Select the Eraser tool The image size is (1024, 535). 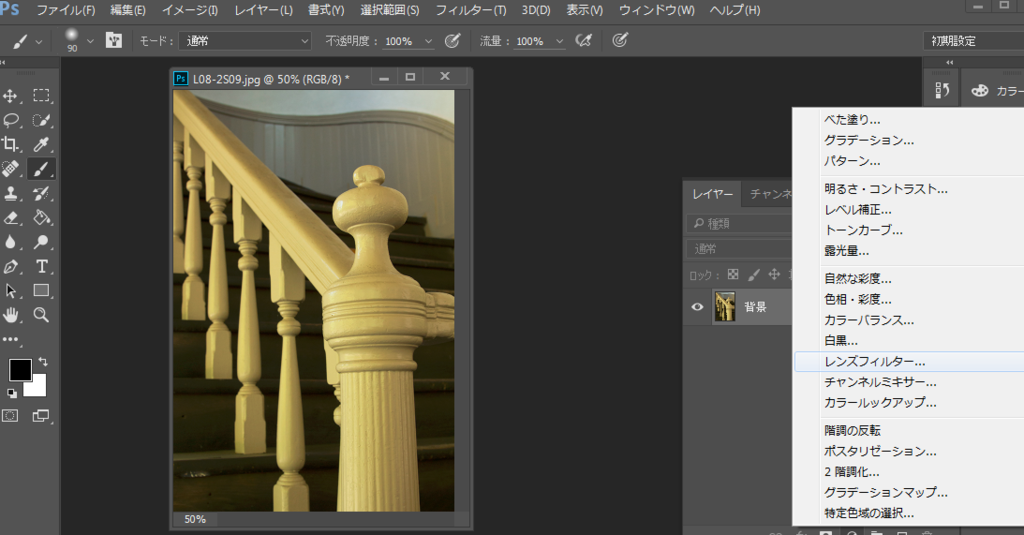(10, 218)
